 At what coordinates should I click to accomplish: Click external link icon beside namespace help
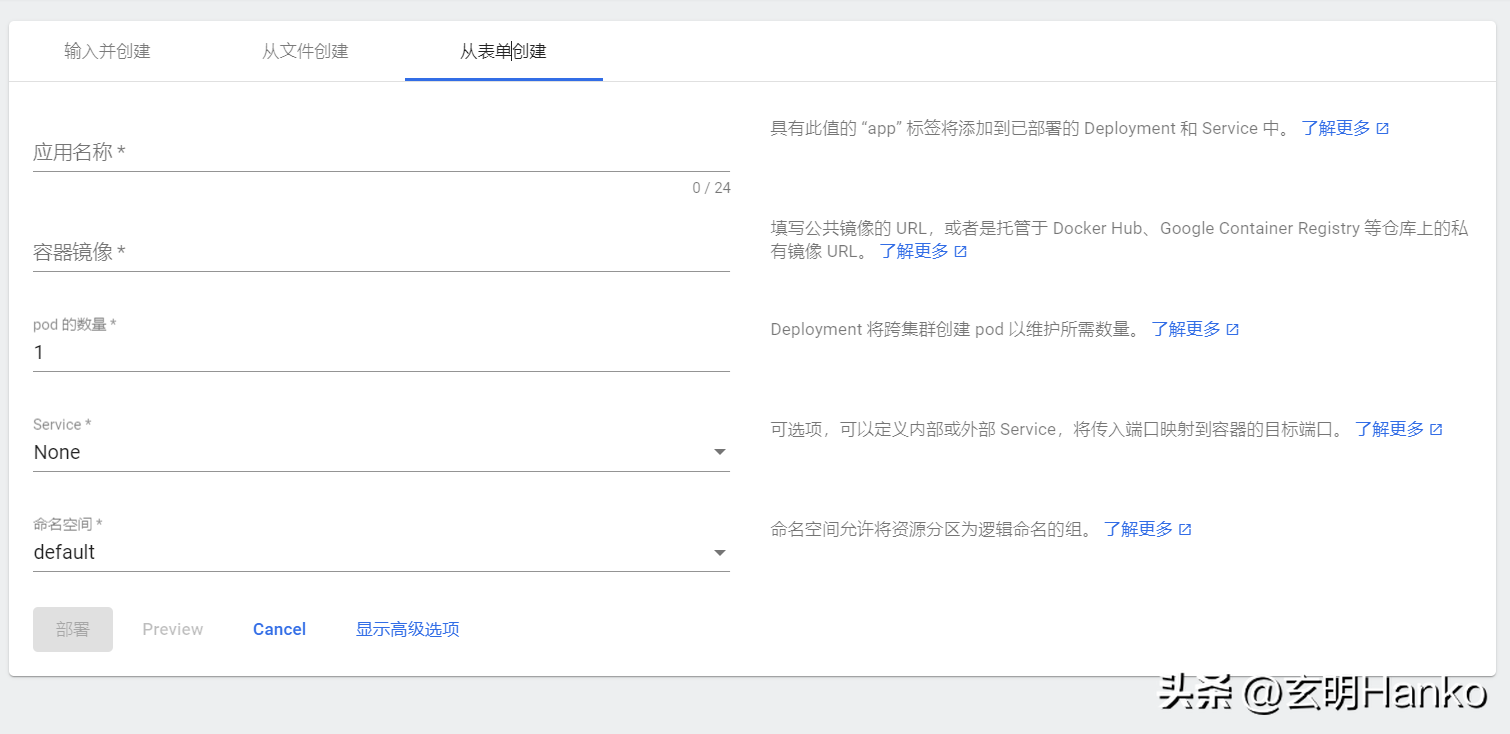pos(1185,530)
